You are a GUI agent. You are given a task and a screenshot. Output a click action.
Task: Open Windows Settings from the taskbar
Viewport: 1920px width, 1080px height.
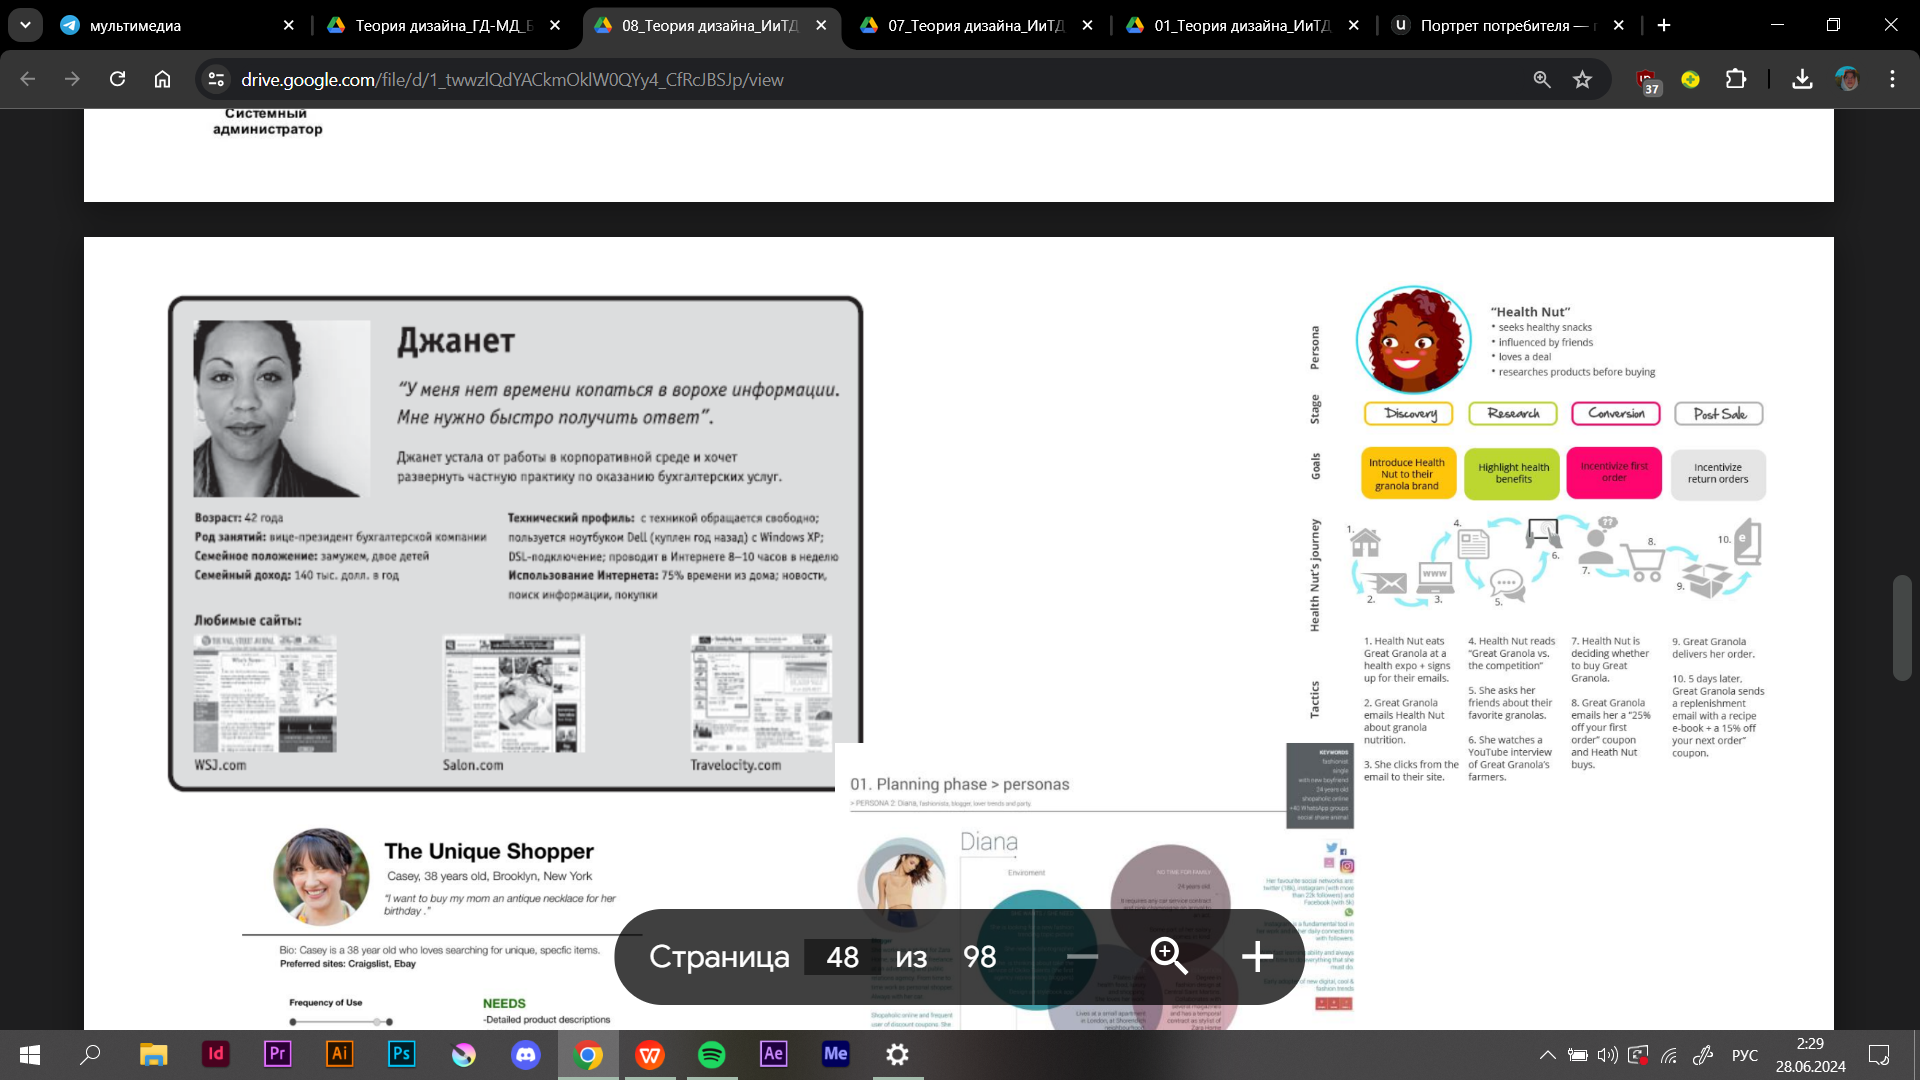(898, 1054)
